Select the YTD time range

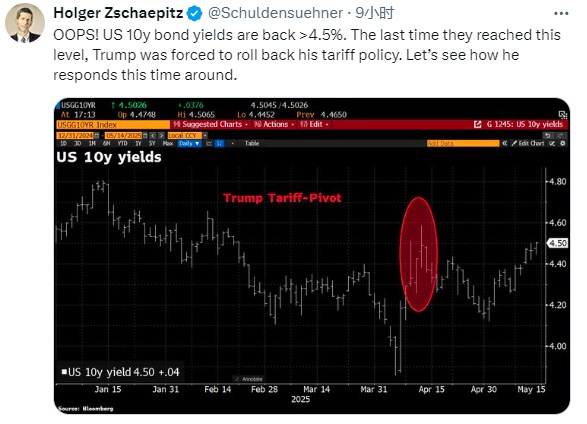pyautogui.click(x=122, y=143)
